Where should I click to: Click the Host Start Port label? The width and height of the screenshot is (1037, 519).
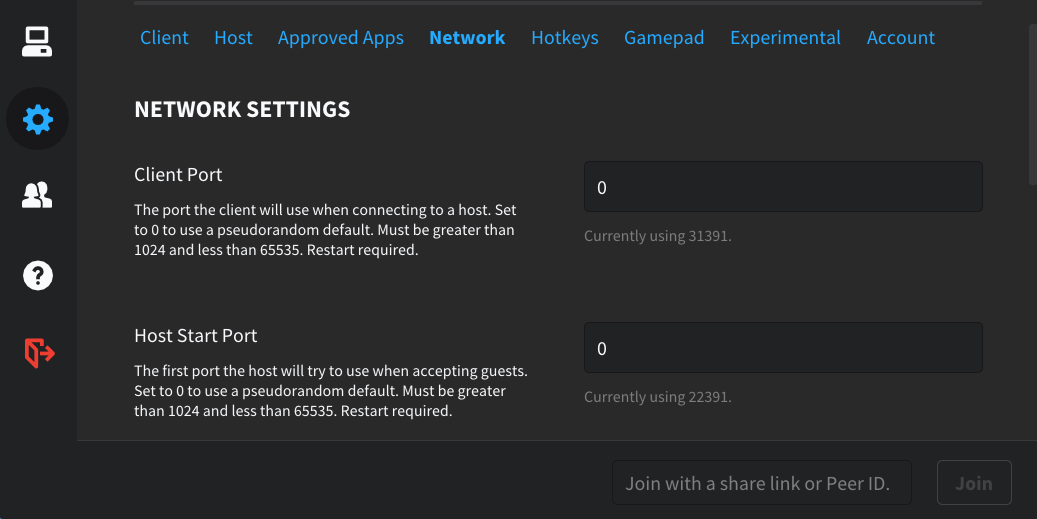pos(196,336)
